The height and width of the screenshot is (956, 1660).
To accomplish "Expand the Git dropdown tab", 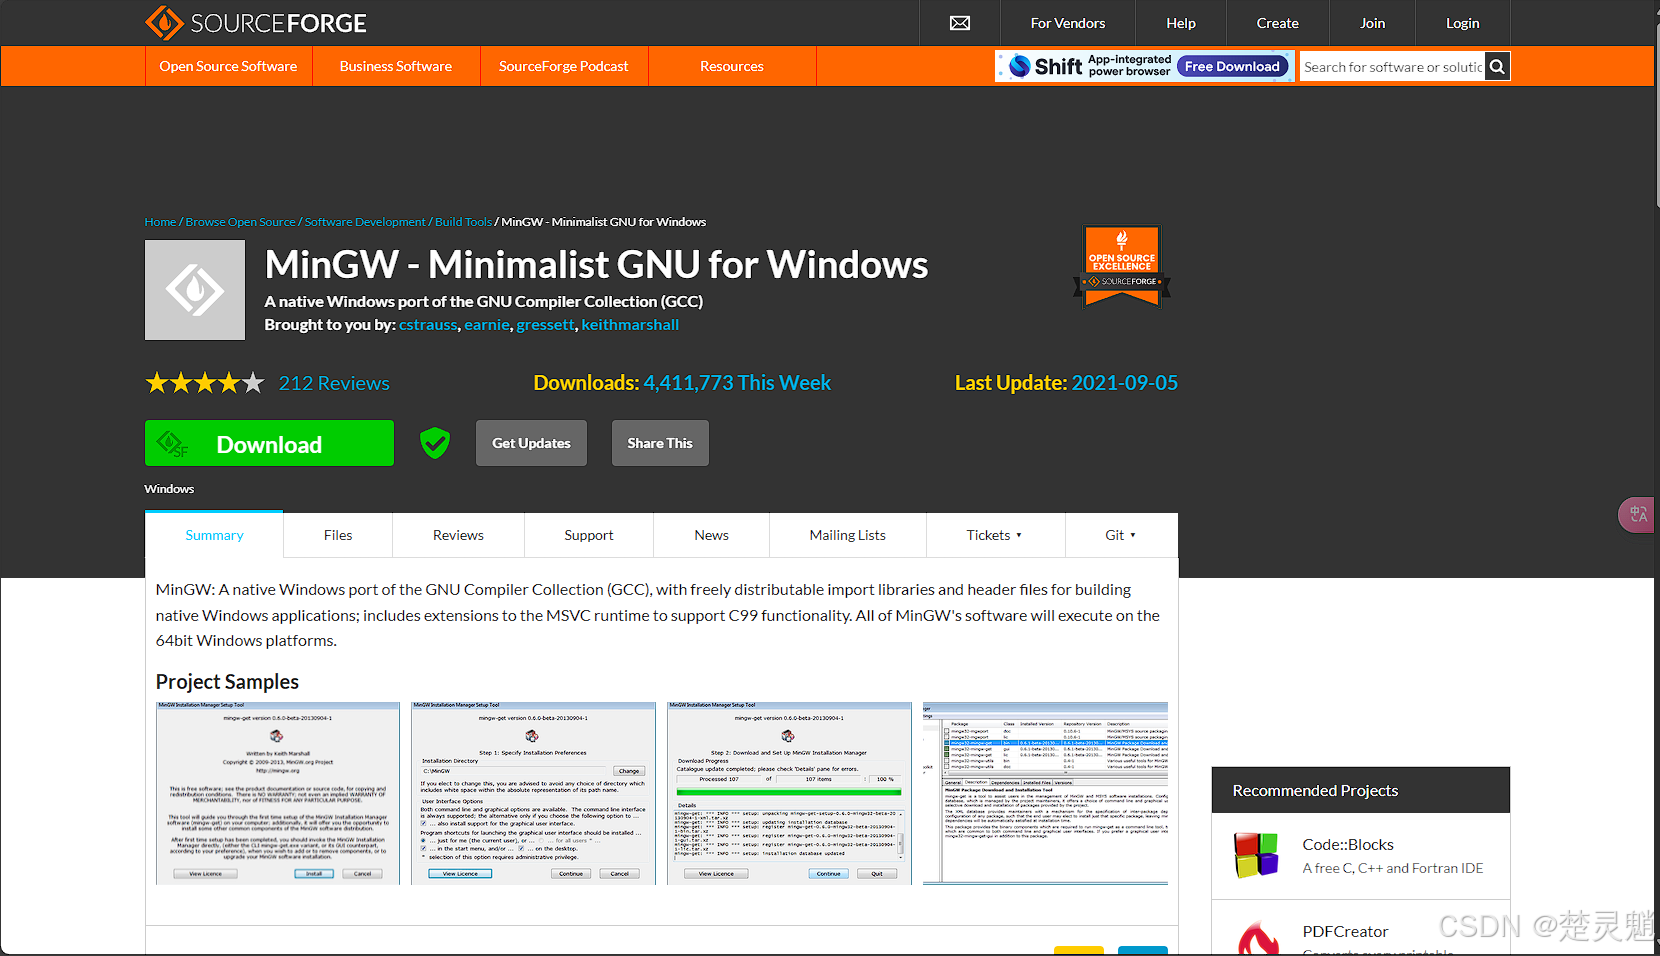I will click(x=1121, y=535).
